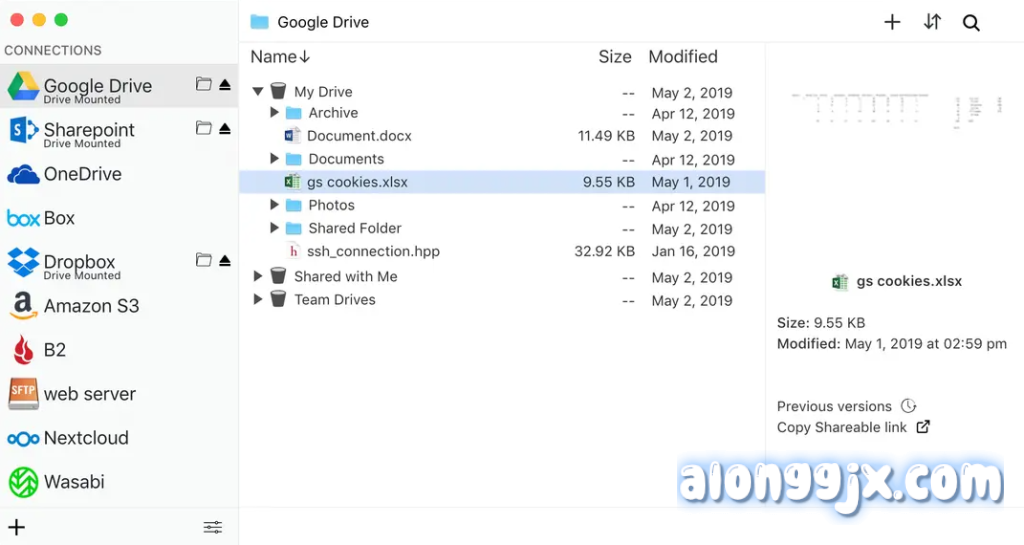Click Previous versions link text
This screenshot has height=545, width=1024.
tap(834, 406)
